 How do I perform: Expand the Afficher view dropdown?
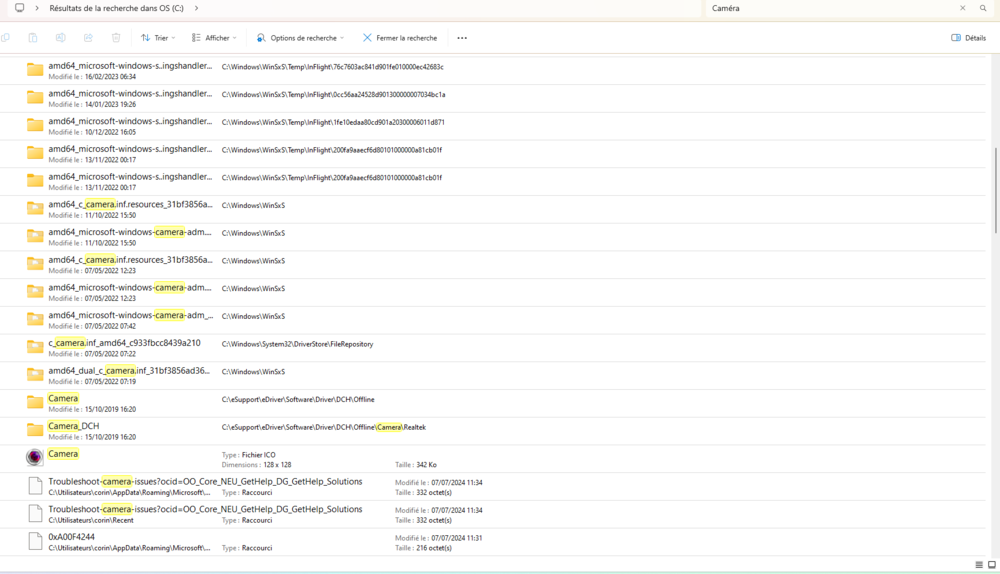(x=214, y=38)
